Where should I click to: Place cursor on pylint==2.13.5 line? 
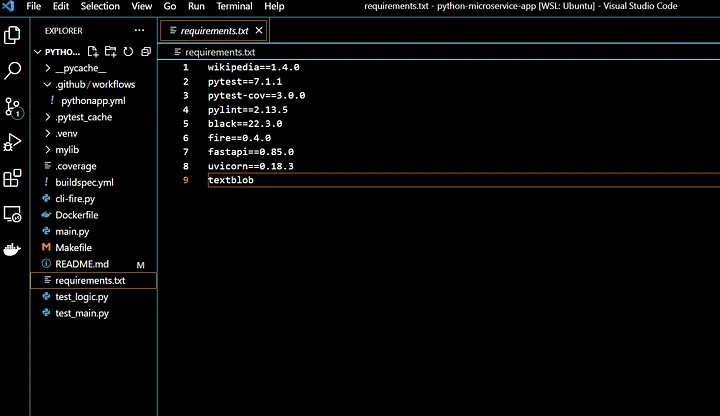(248, 109)
